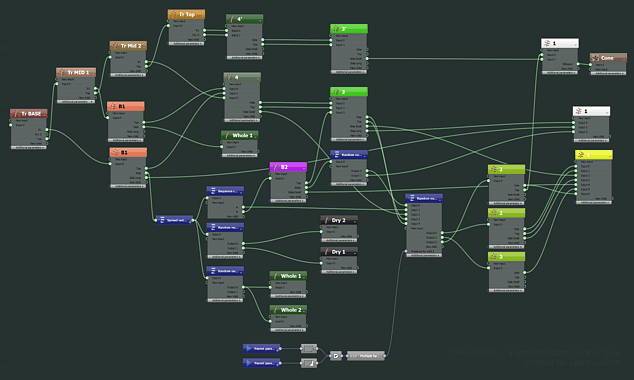Click the Input 0 port on Tr BASE node
634x380 pixels.
point(11,125)
